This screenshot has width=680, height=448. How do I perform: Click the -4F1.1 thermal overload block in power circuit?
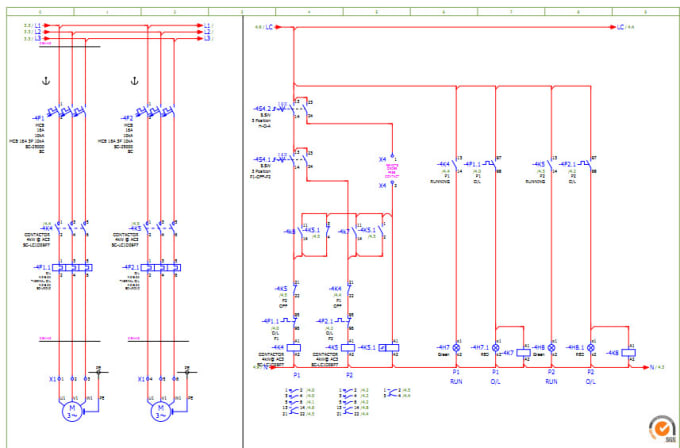[x=72, y=268]
